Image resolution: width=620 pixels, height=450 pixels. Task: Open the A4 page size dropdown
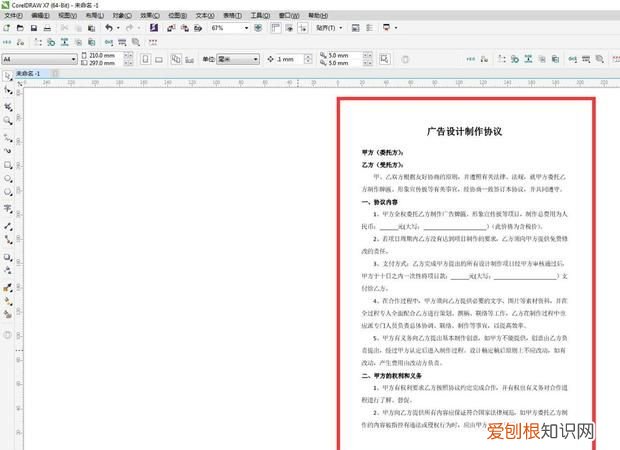click(x=40, y=59)
